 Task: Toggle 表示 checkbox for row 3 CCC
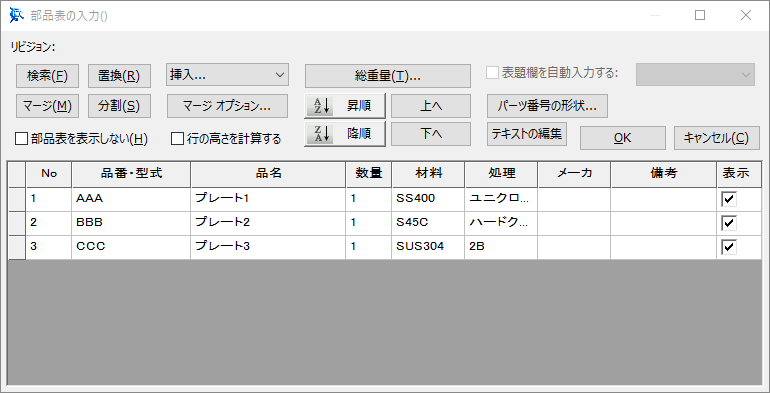pyautogui.click(x=729, y=247)
